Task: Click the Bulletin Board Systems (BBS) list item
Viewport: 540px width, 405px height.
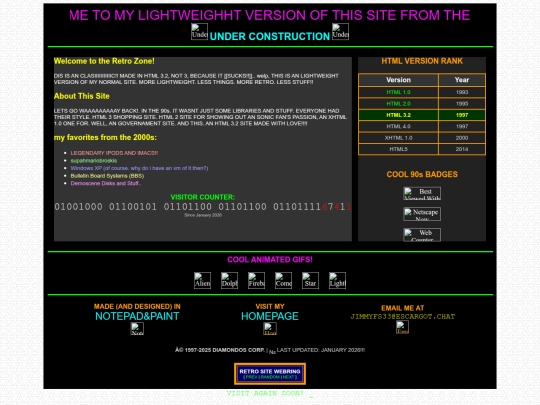Action: 107,176
